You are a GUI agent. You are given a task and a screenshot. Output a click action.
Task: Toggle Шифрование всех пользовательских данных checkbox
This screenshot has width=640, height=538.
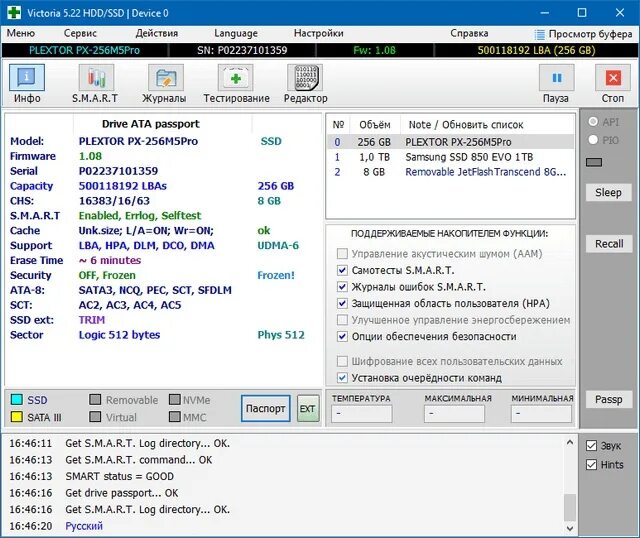coord(342,361)
